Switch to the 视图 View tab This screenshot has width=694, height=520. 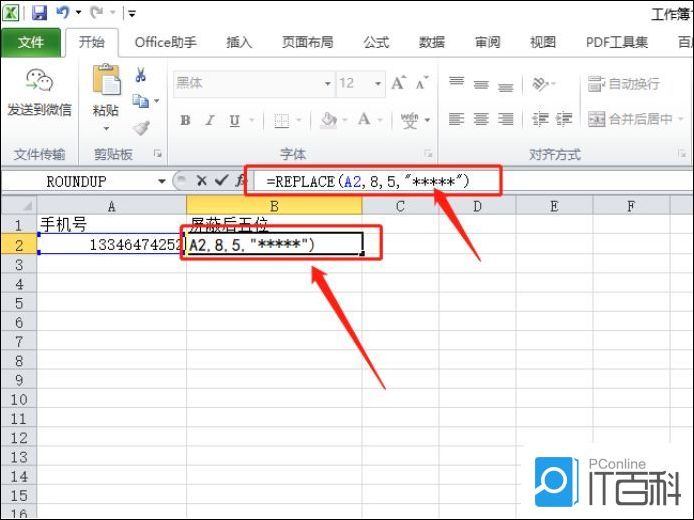point(543,42)
